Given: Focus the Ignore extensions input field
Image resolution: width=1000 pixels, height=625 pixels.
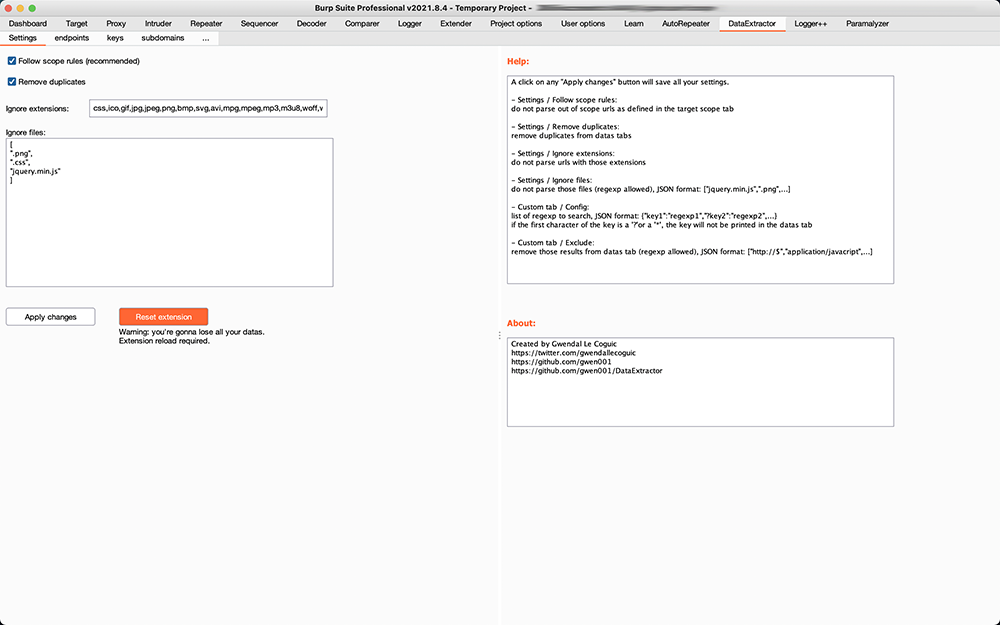Looking at the screenshot, I should (208, 108).
